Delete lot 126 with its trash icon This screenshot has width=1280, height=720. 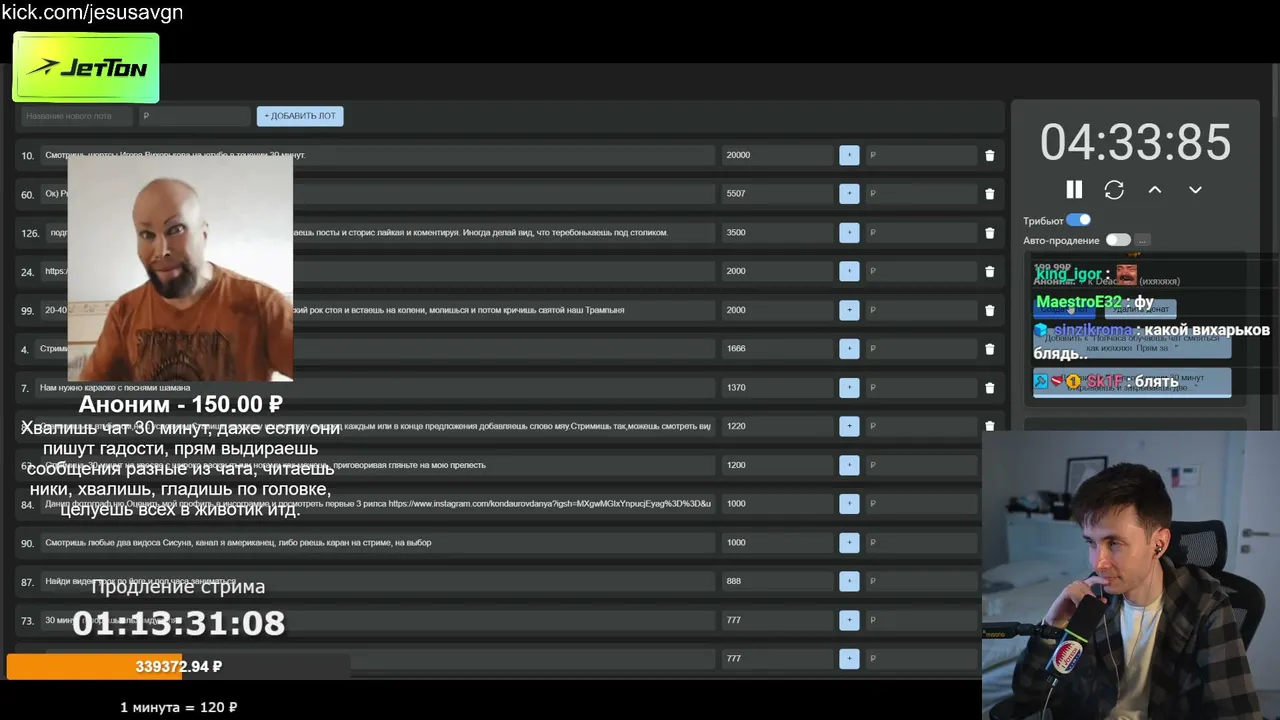990,232
